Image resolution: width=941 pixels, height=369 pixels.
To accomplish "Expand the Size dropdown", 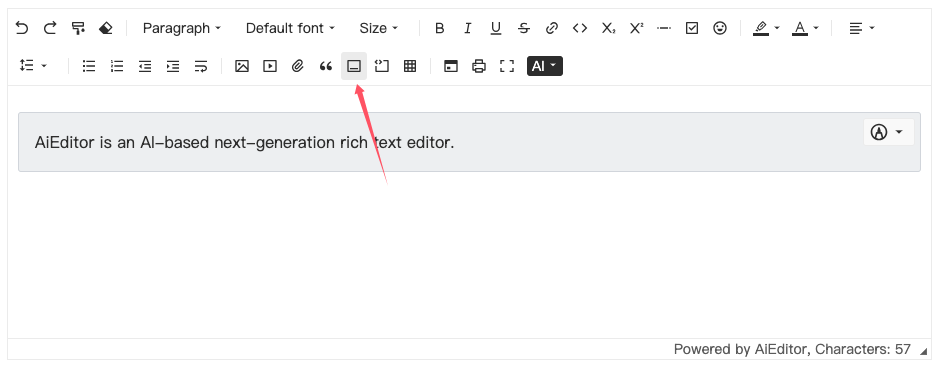I will (379, 28).
